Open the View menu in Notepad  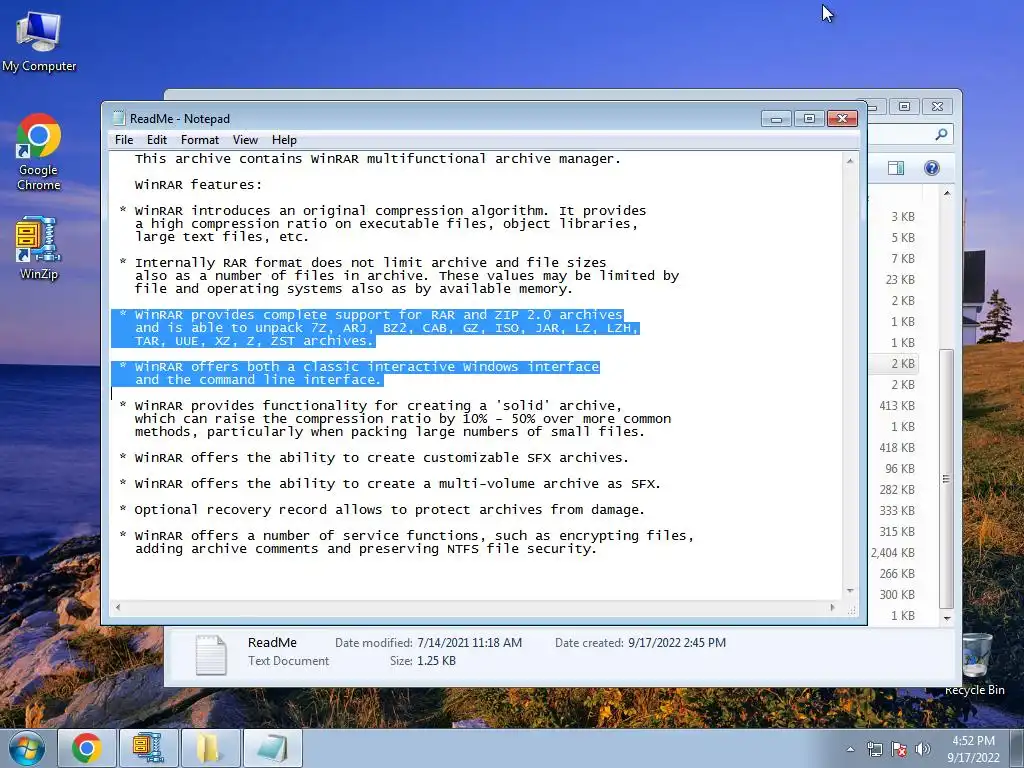(245, 140)
